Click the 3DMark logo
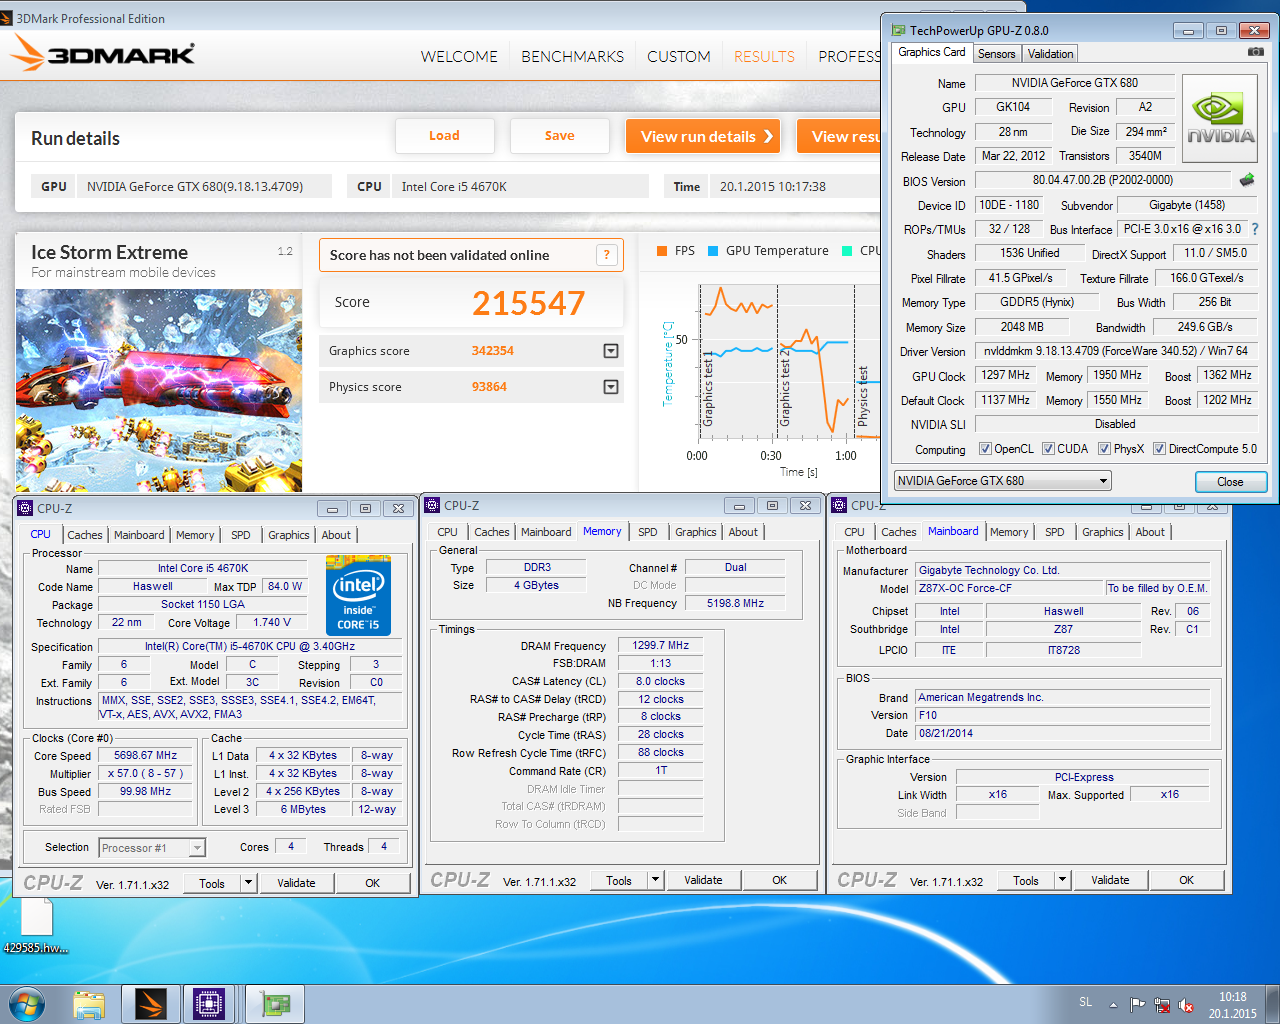This screenshot has width=1280, height=1024. coord(103,53)
